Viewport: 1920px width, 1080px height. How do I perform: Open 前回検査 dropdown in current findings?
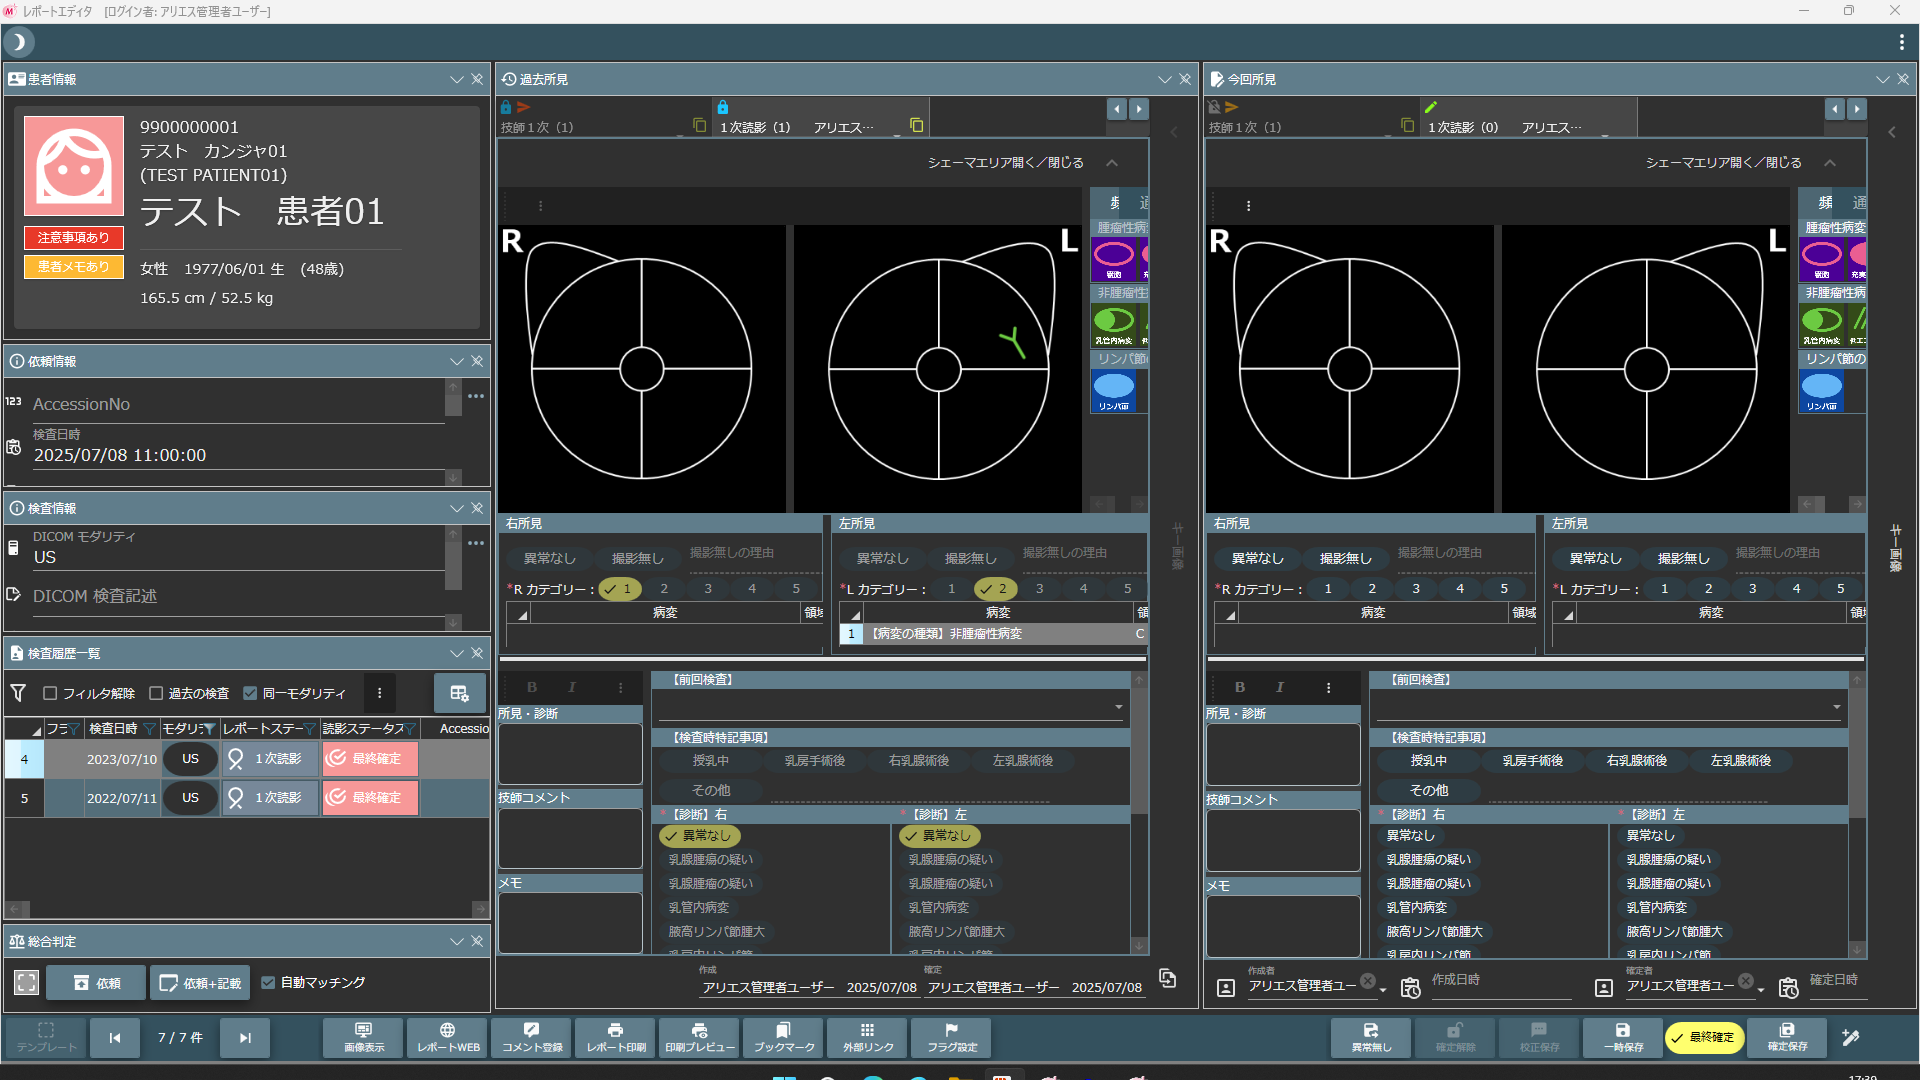(x=1837, y=707)
